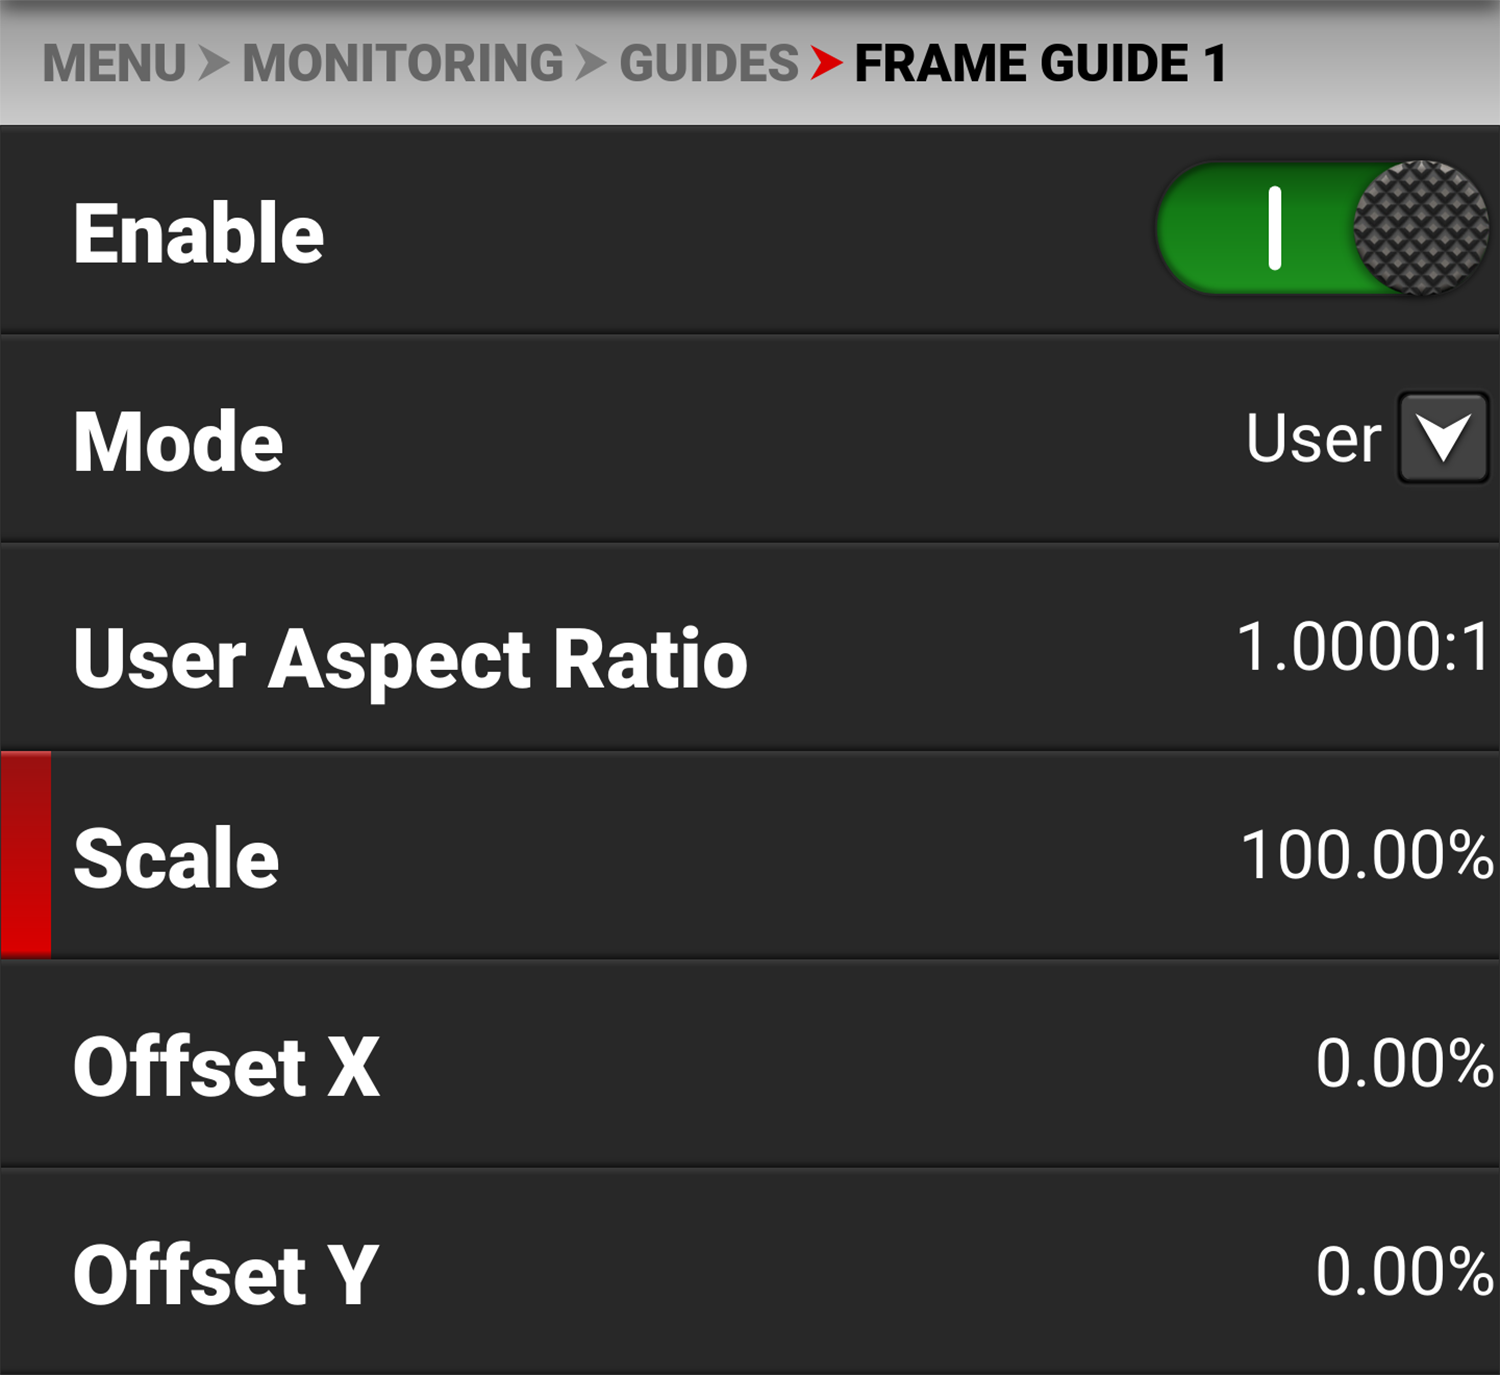Click gray arrow between MENU and MONITORING
Screen dimensions: 1500x1375
pos(213,64)
